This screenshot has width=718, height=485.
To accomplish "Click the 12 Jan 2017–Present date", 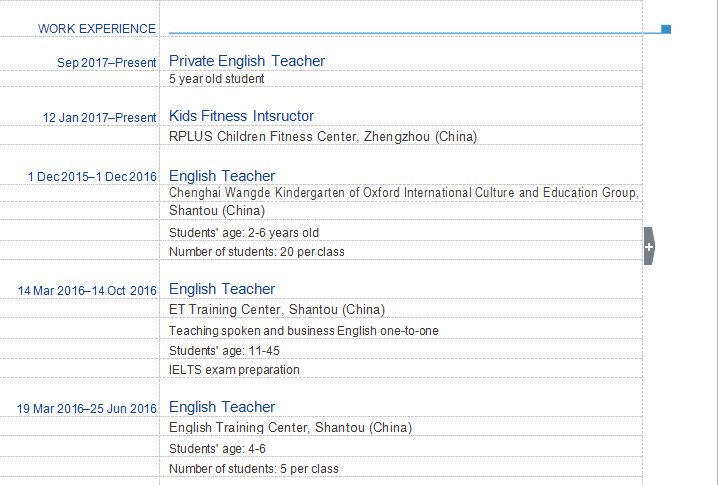I will point(99,118).
